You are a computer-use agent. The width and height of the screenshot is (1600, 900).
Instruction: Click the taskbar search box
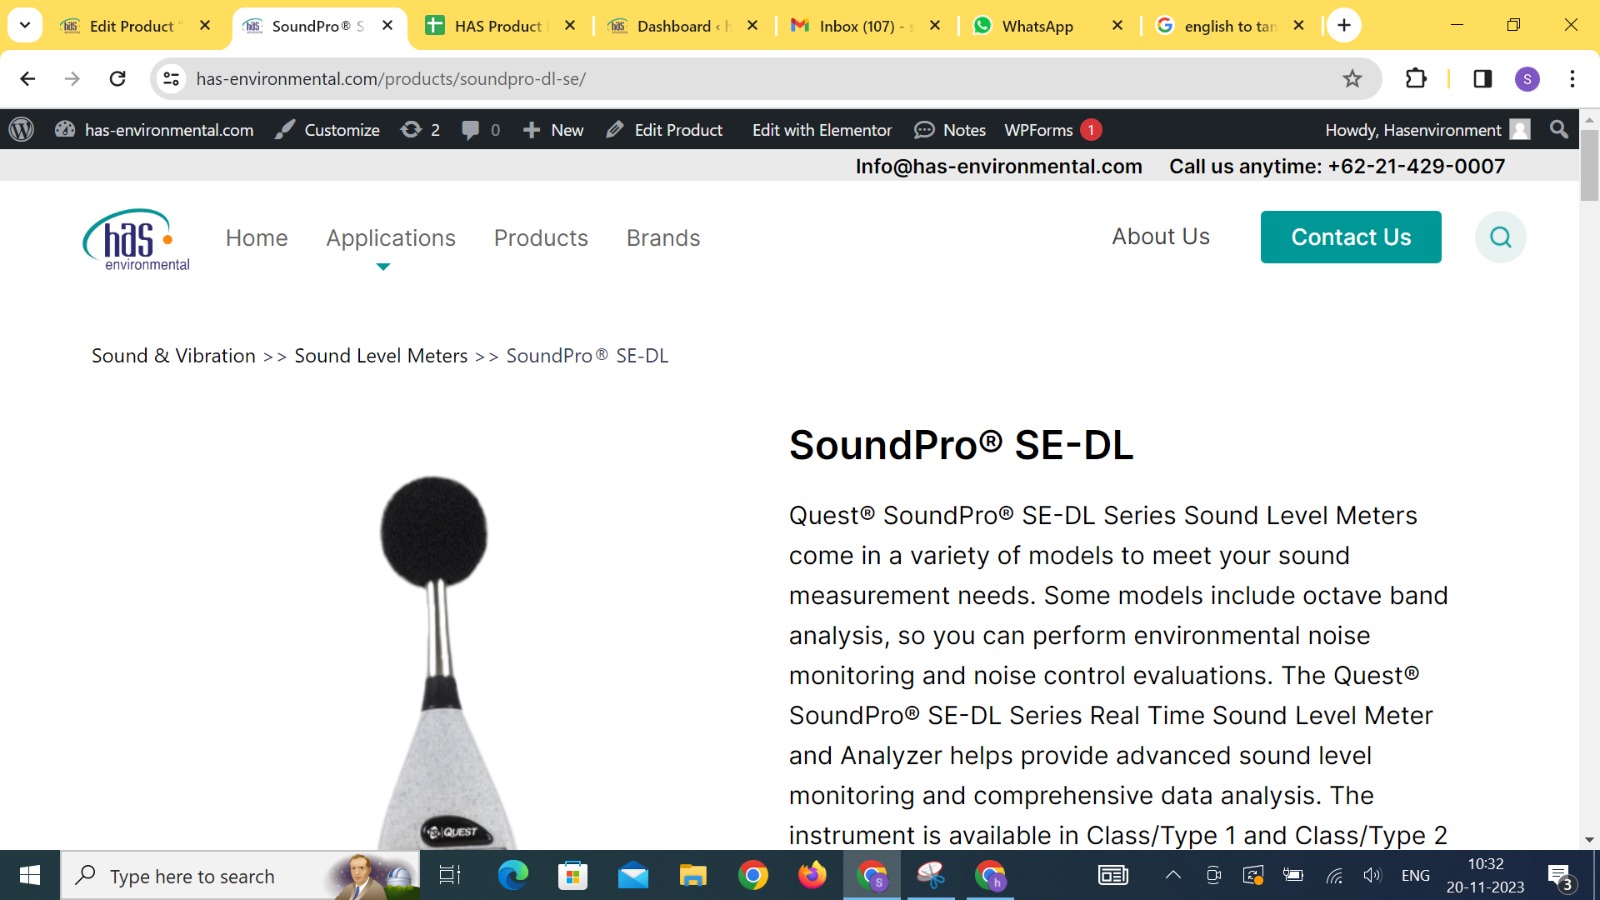click(240, 876)
